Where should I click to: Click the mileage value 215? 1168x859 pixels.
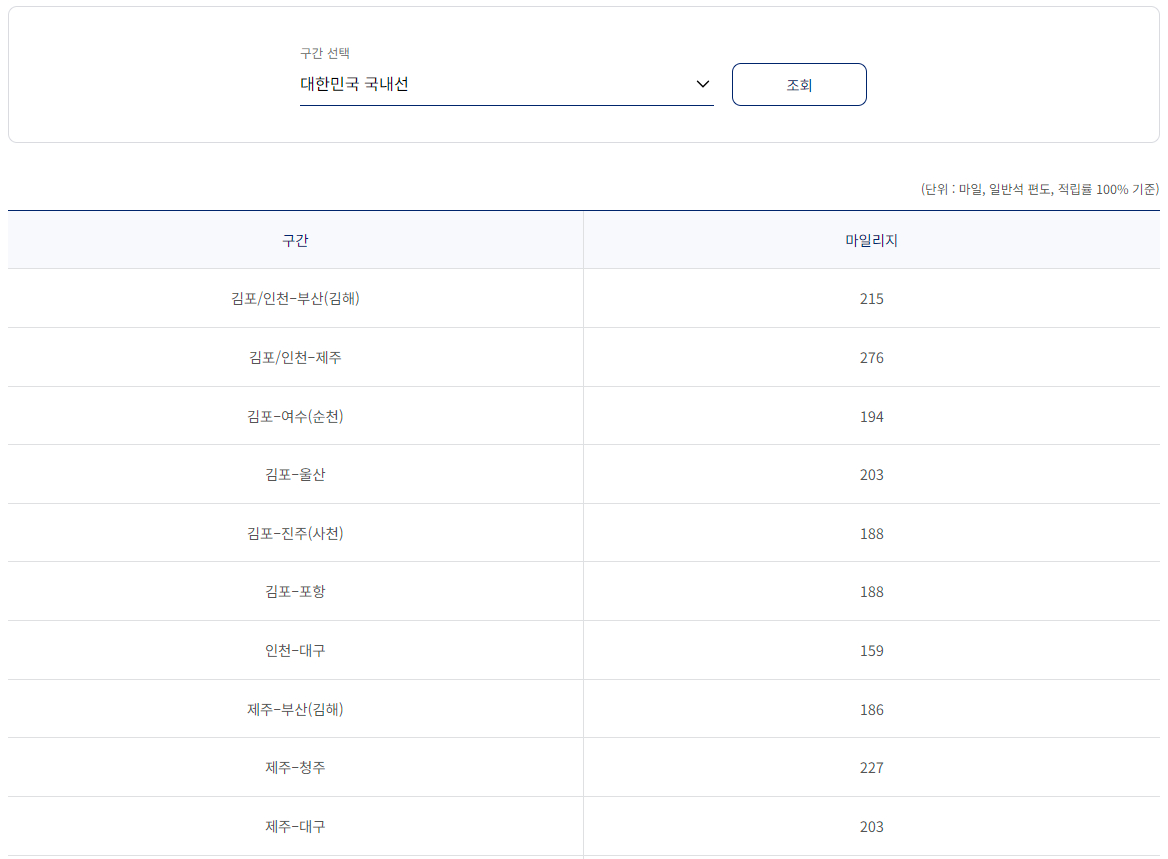pos(872,298)
